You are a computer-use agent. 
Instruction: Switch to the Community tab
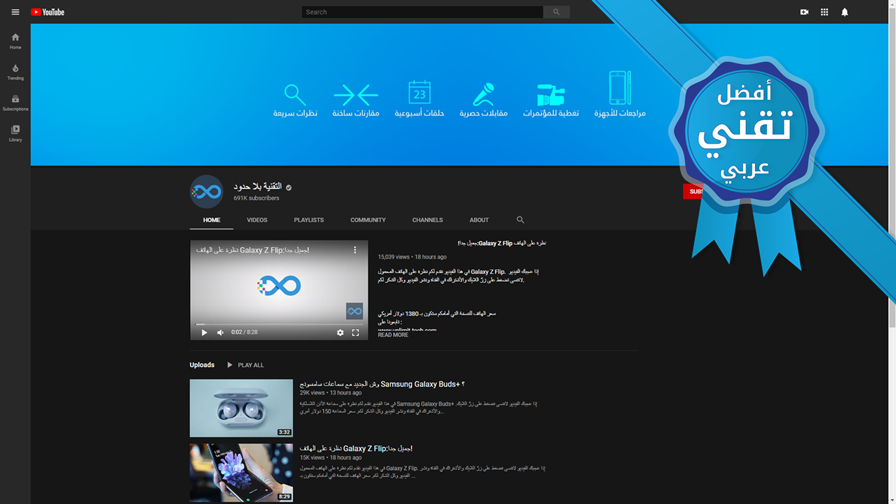click(368, 220)
